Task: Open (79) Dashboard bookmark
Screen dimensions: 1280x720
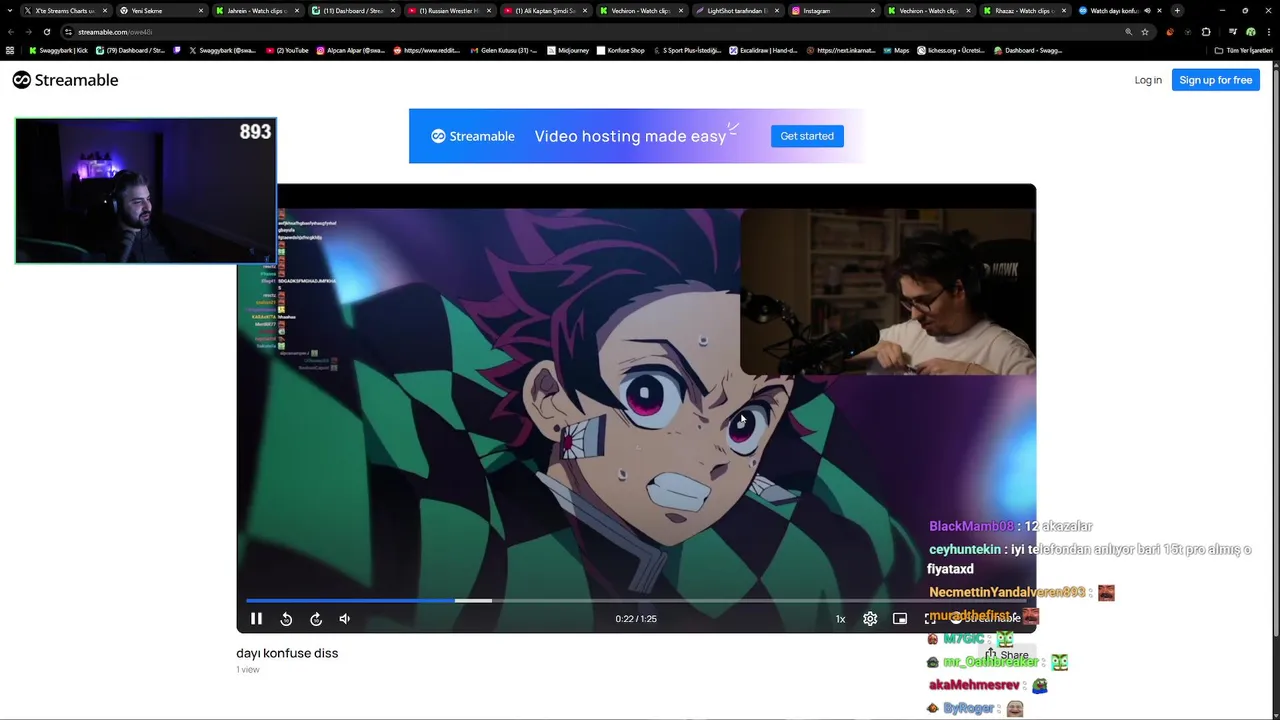Action: coord(130,50)
